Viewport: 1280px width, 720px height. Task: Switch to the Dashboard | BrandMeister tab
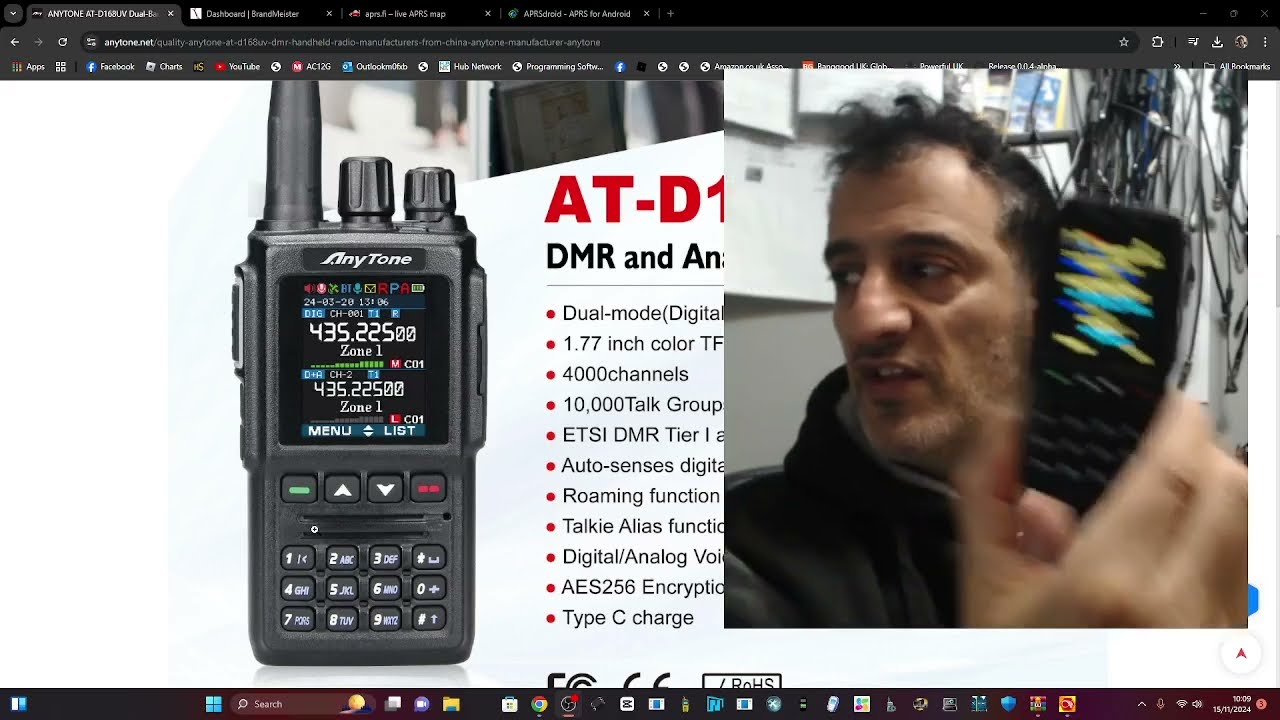(x=252, y=14)
